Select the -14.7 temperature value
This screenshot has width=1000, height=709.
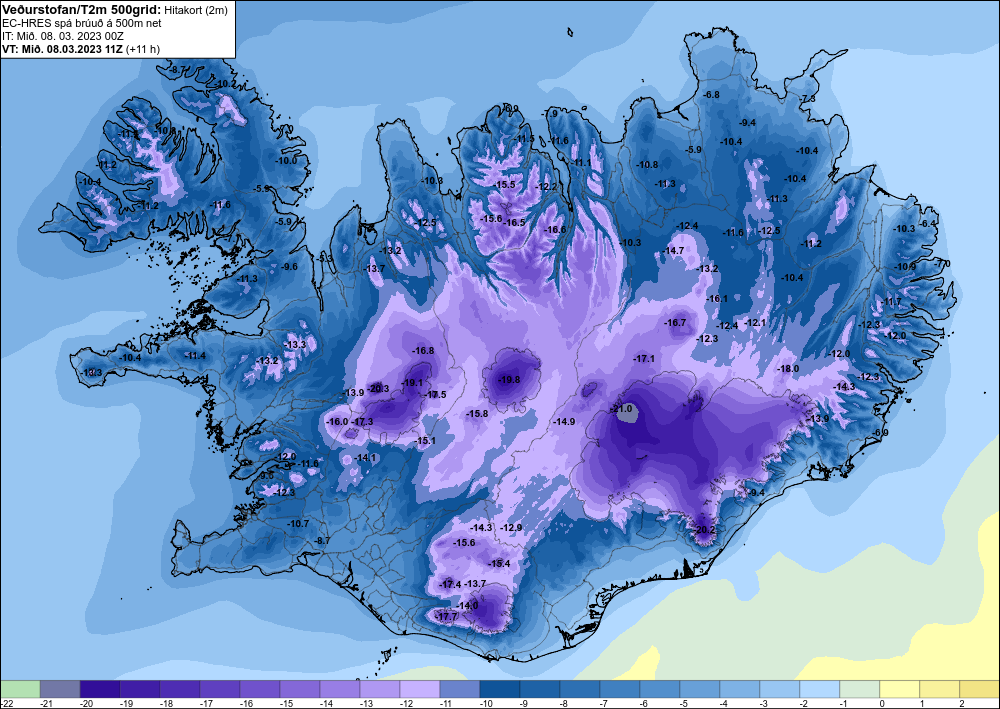pyautogui.click(x=673, y=251)
